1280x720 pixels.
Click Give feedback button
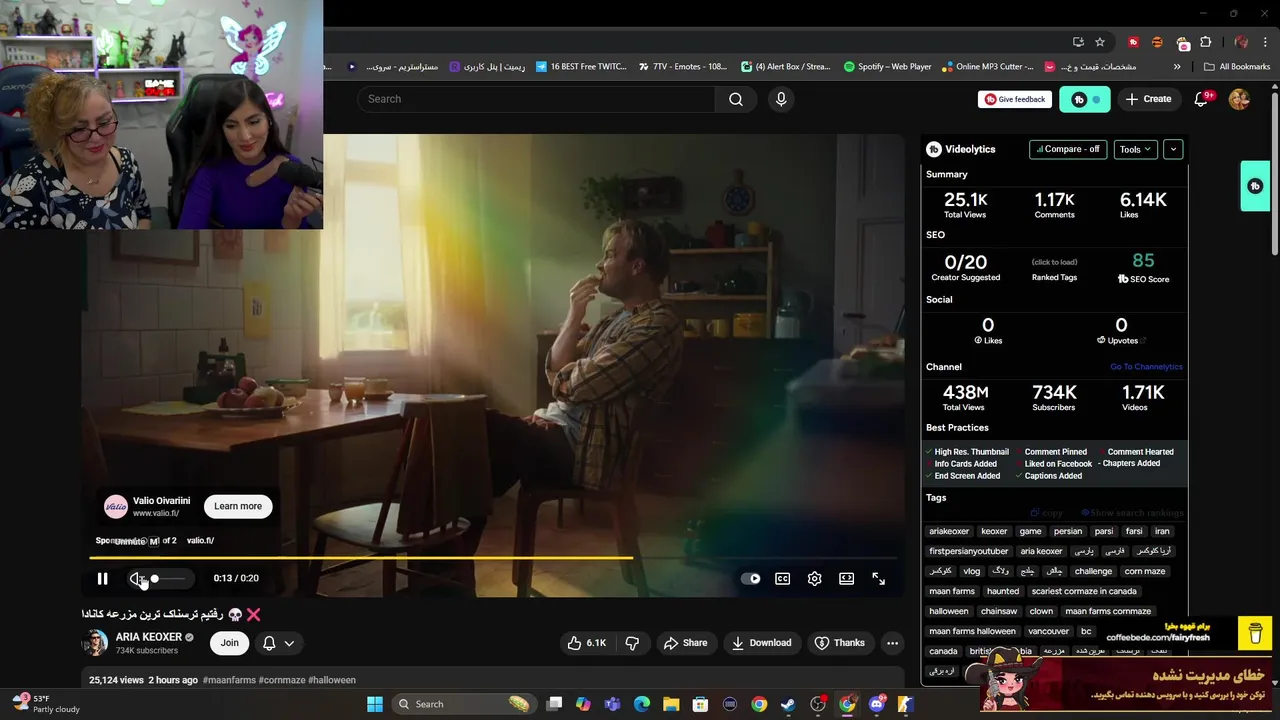1015,99
